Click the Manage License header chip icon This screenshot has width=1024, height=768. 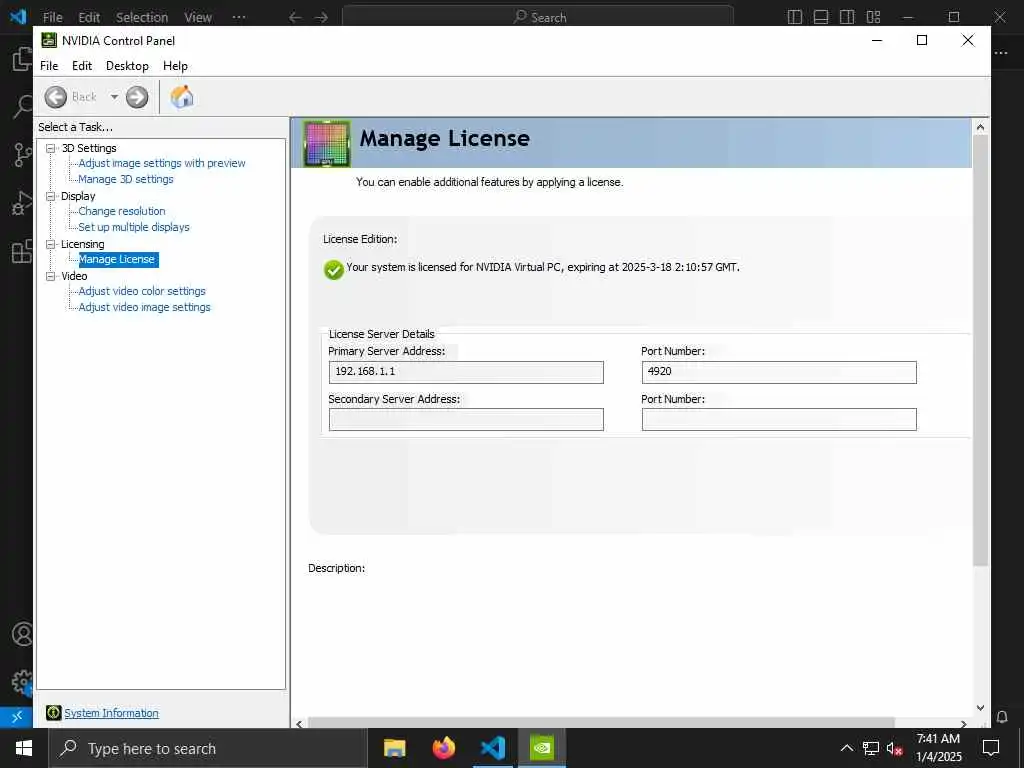pos(327,143)
